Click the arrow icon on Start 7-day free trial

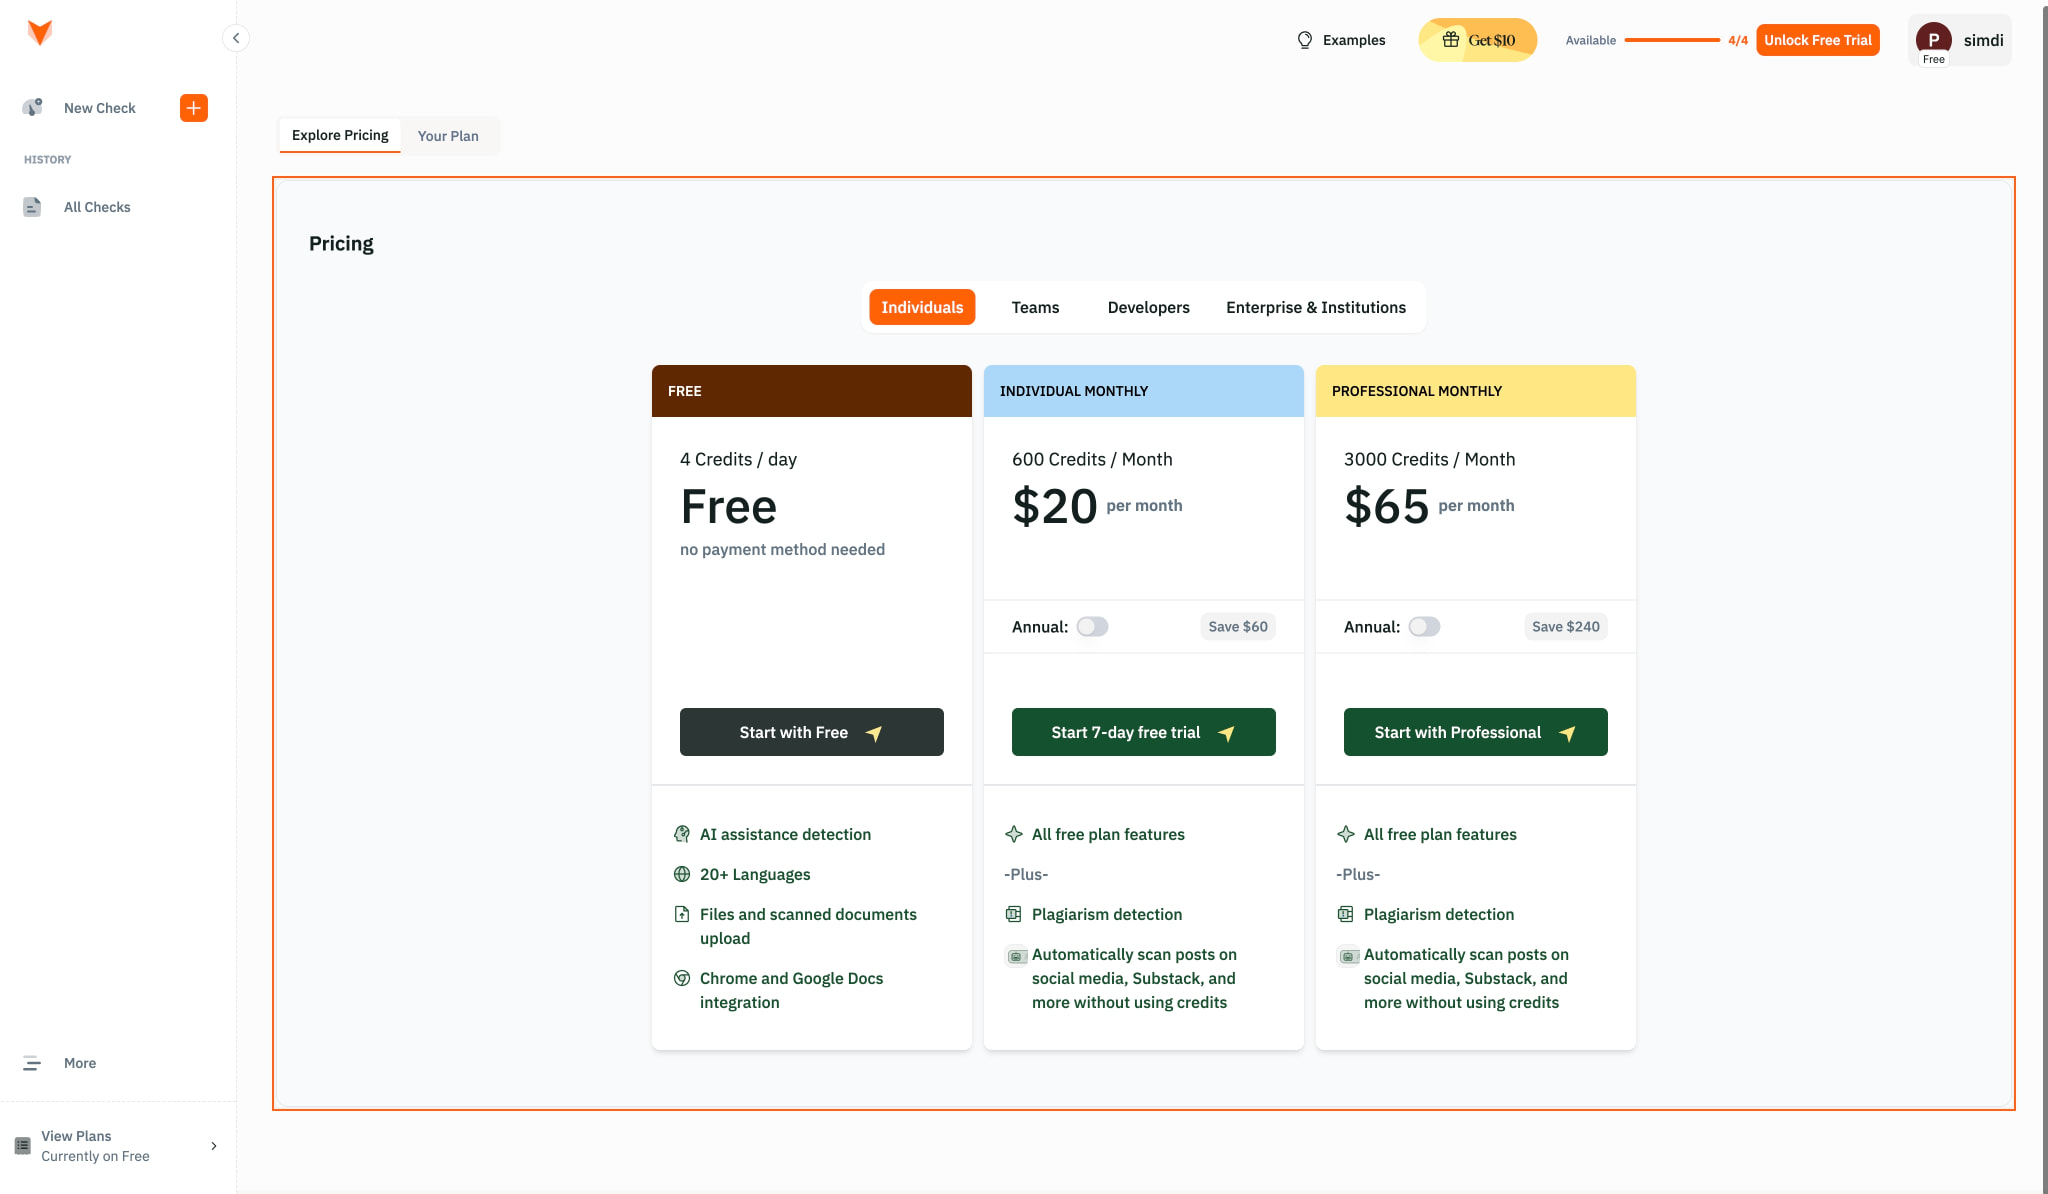(1226, 733)
